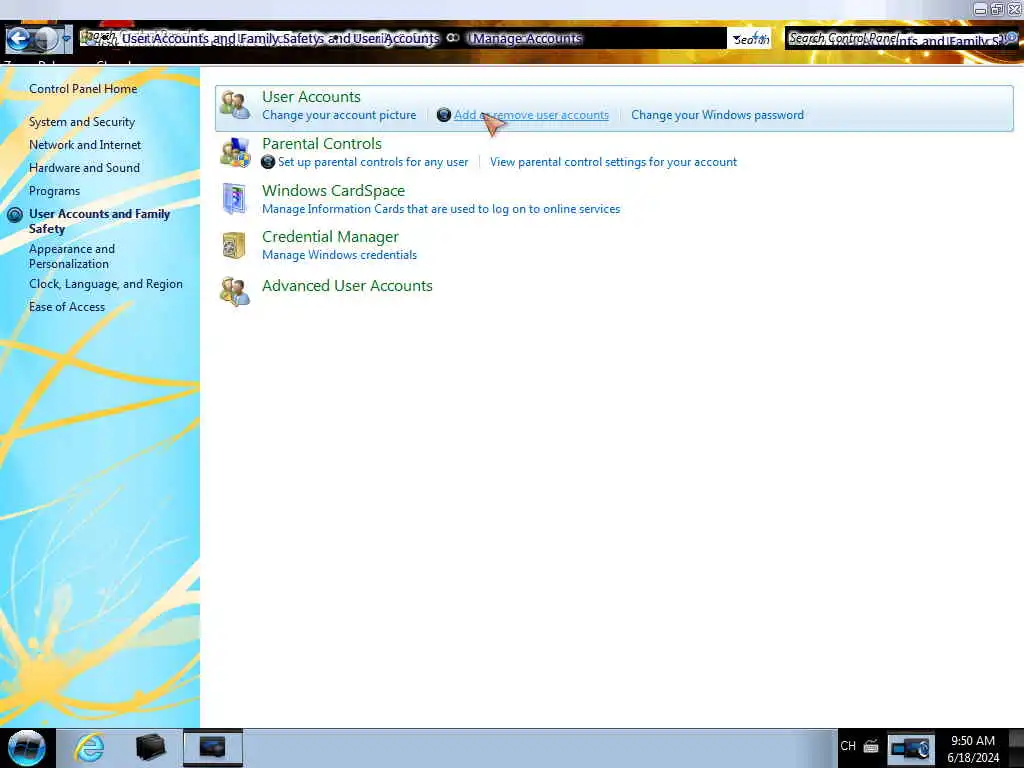Click the User Accounts category icon

pos(234,105)
